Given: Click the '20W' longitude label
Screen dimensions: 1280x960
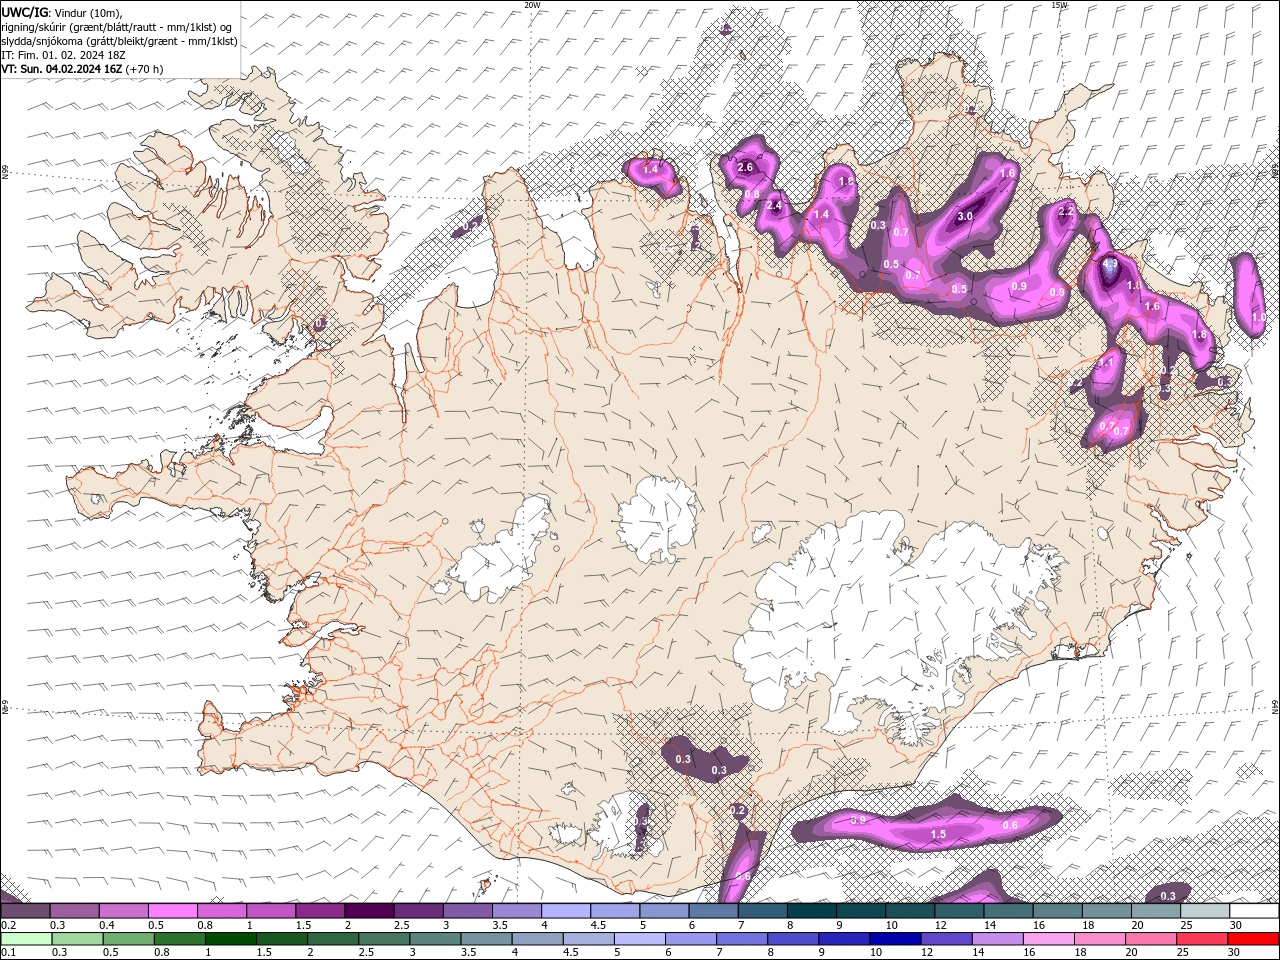Looking at the screenshot, I should (532, 5).
